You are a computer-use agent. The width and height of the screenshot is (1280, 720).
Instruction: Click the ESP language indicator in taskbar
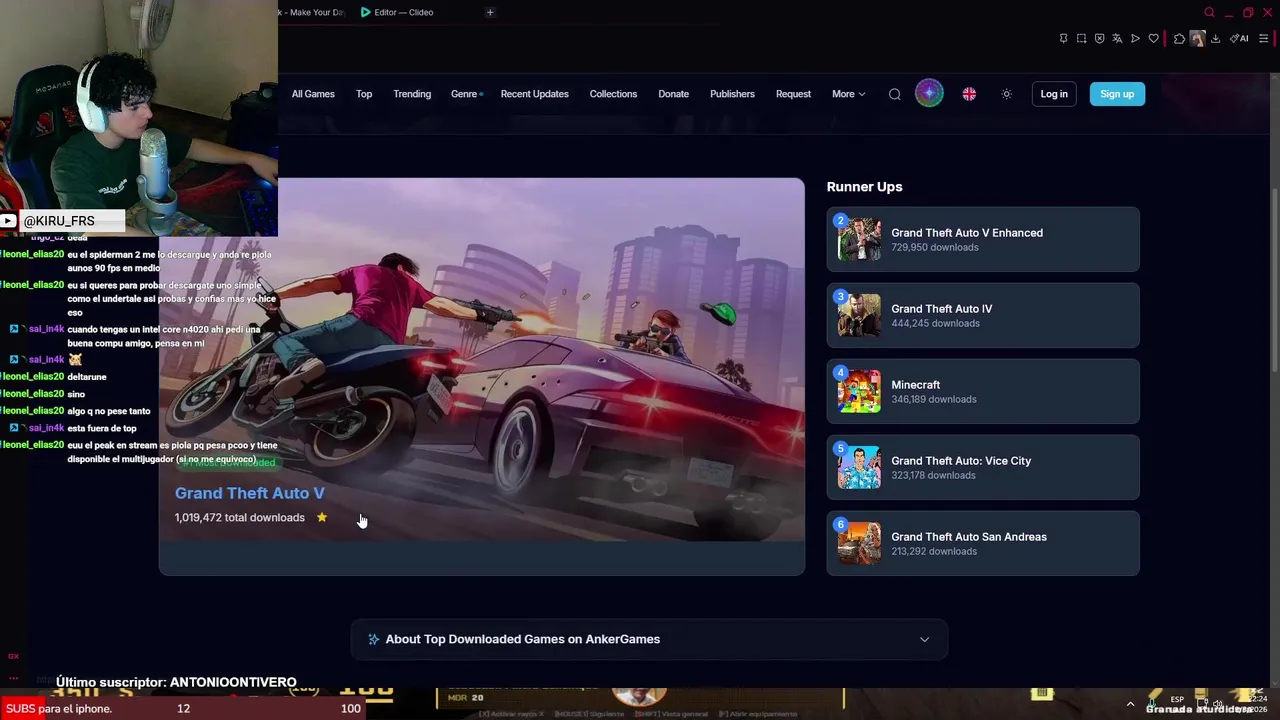click(1177, 700)
